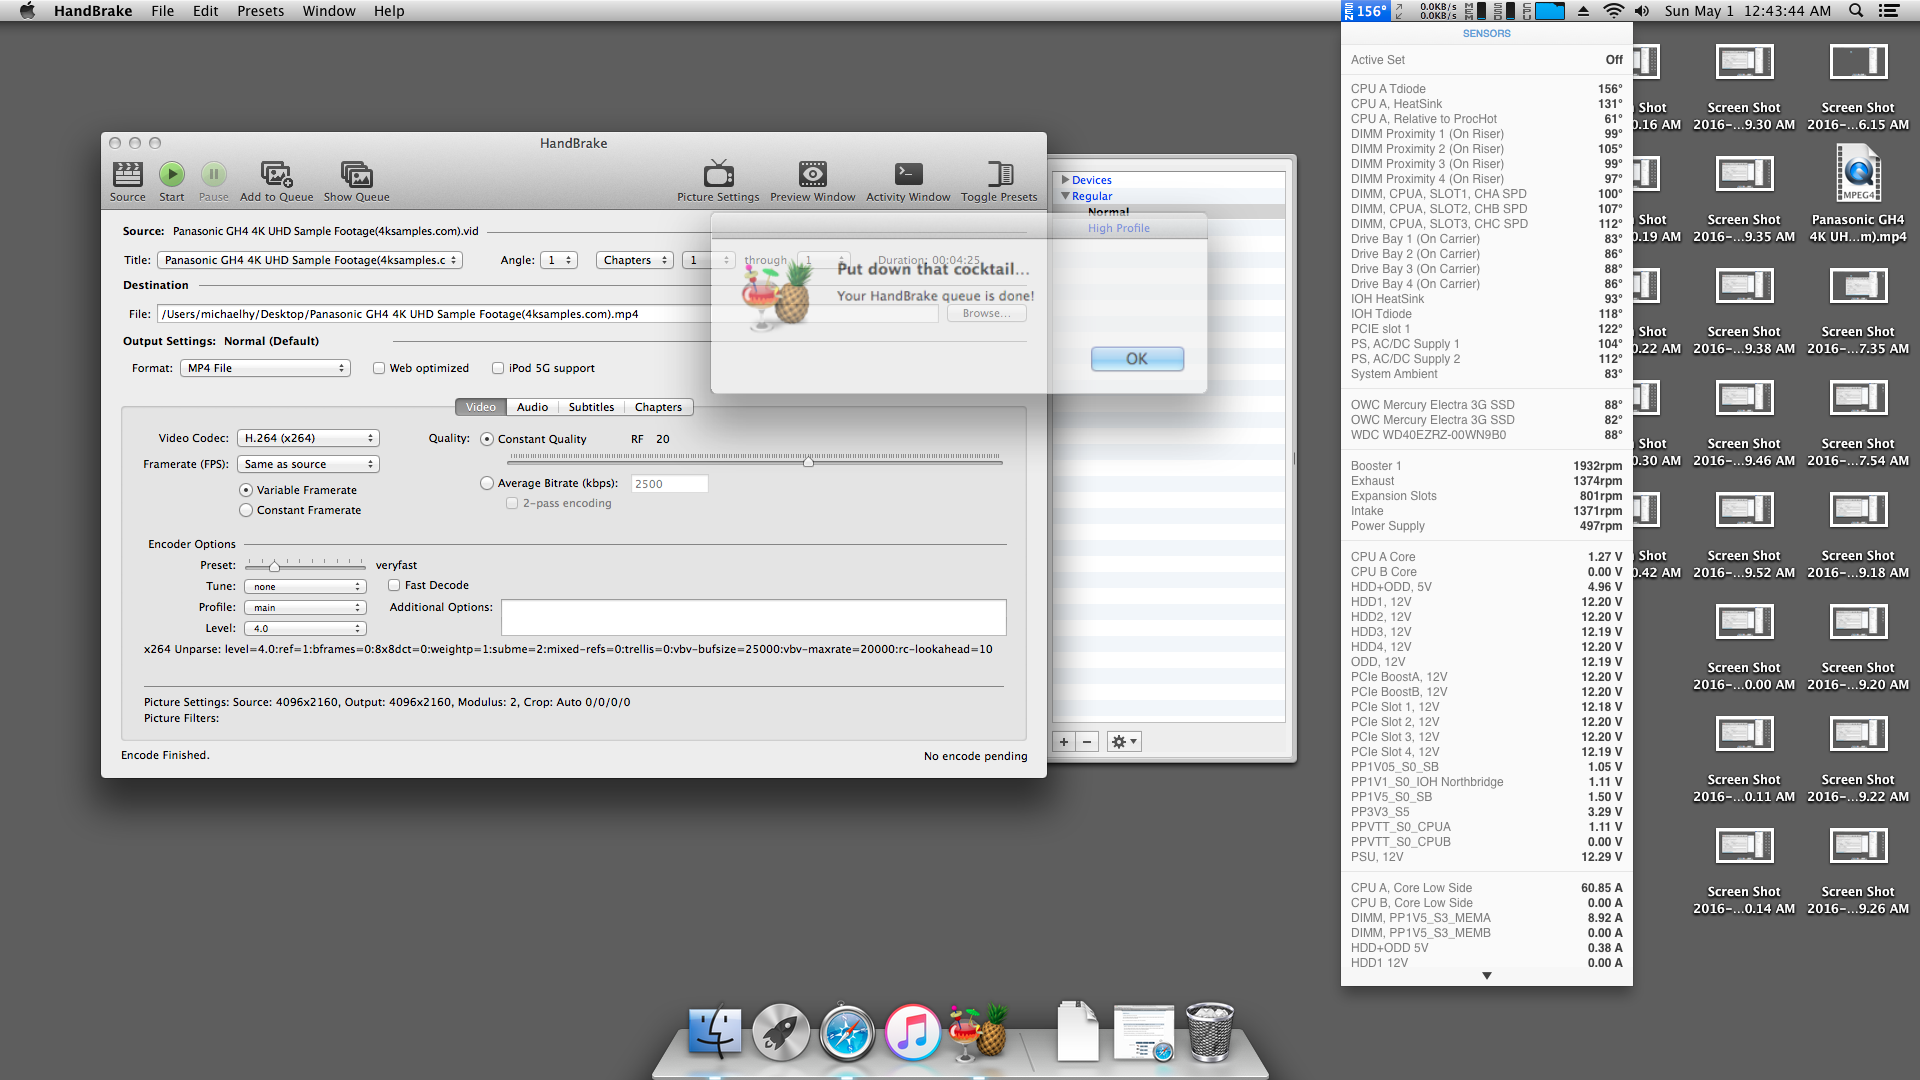
Task: Open the Activity Window
Action: (908, 181)
